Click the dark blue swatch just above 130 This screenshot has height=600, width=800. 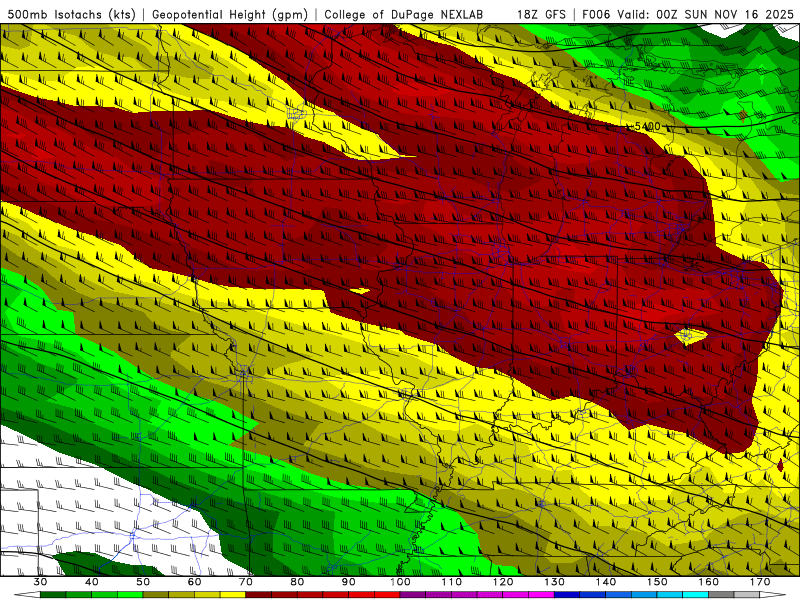click(x=567, y=595)
